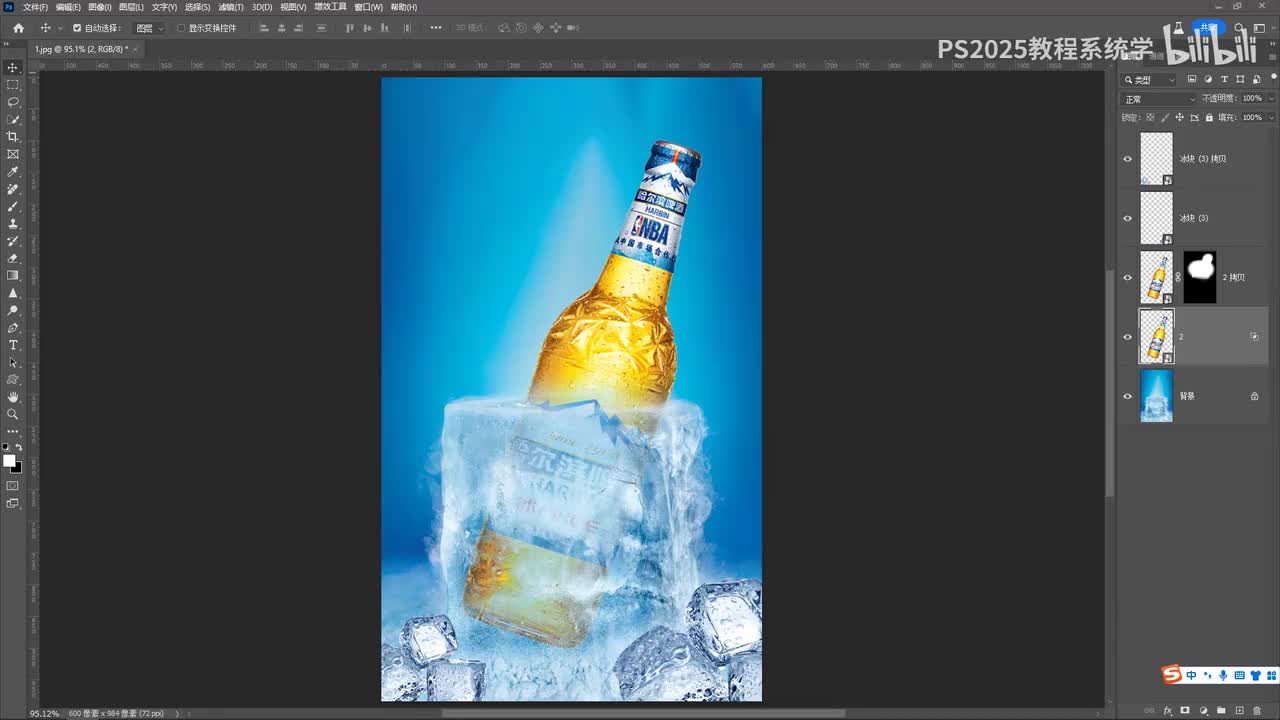
Task: Expand the status bar info arrow
Action: 178,713
